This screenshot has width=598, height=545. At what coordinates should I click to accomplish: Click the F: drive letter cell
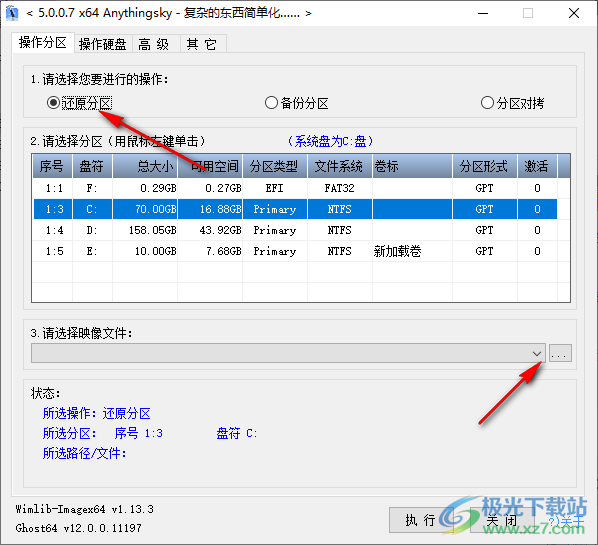pos(92,188)
